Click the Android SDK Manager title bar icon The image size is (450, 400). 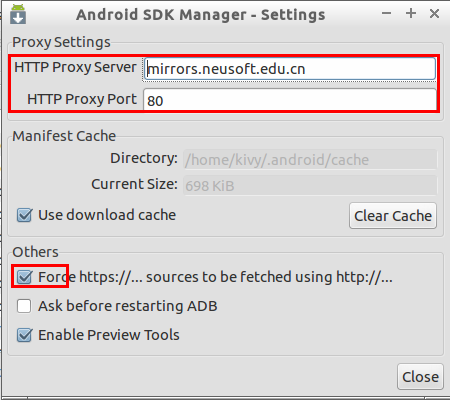(18, 14)
